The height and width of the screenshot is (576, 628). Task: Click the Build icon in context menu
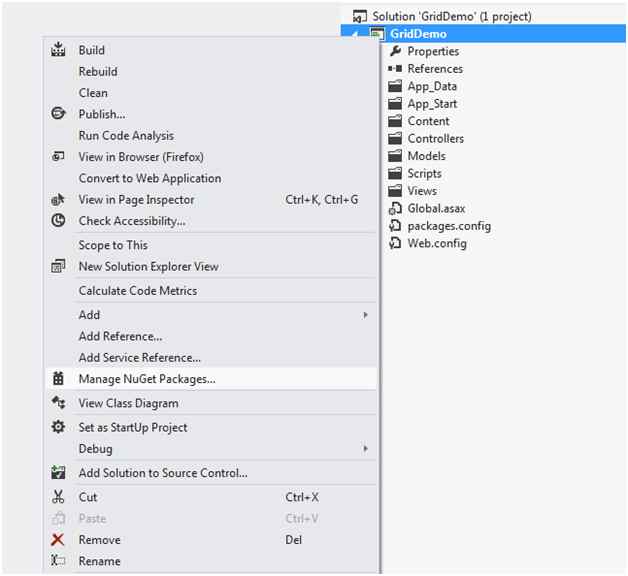58,50
